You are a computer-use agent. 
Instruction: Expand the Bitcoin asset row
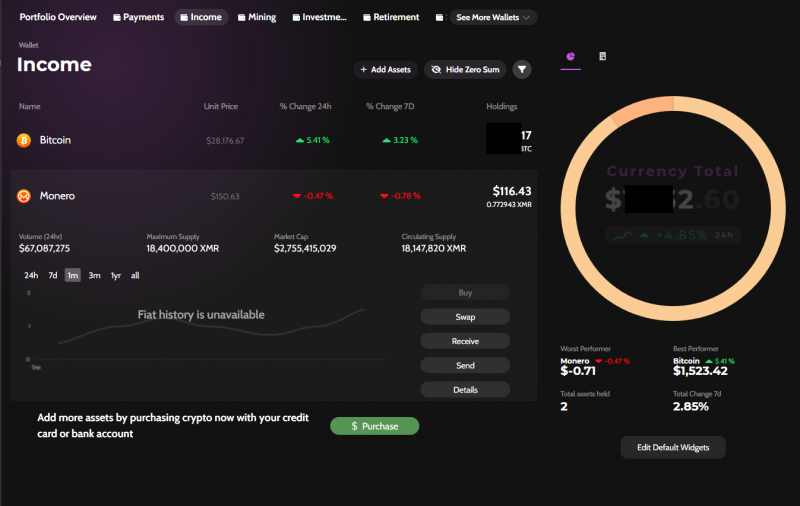[x=270, y=141]
